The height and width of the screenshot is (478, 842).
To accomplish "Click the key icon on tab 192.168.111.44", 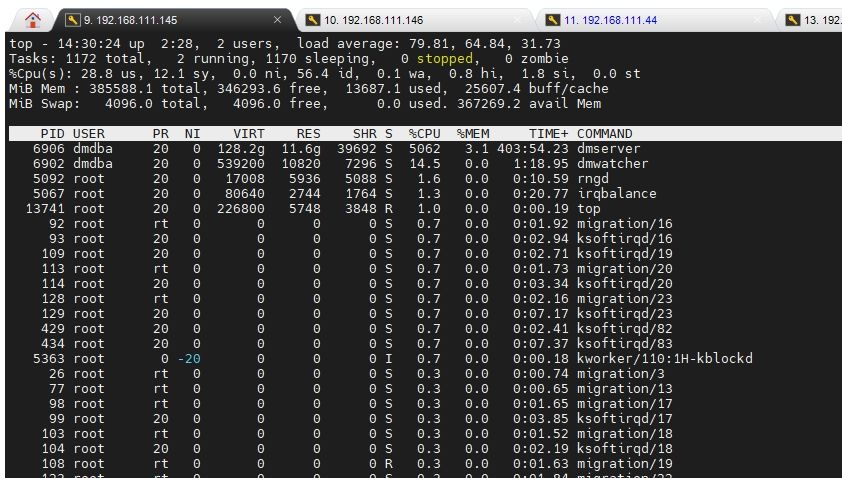I will pos(553,20).
